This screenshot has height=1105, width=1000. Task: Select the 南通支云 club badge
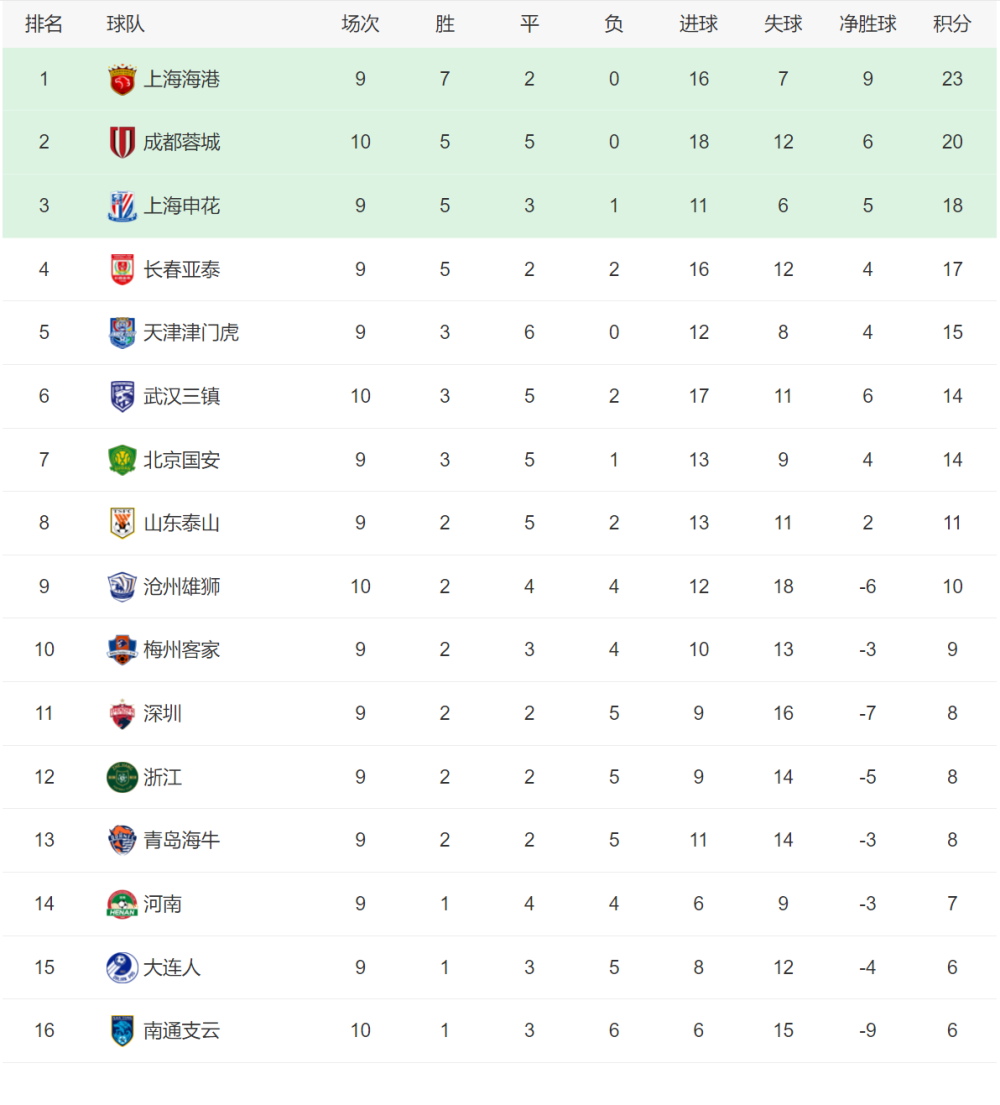click(122, 1031)
